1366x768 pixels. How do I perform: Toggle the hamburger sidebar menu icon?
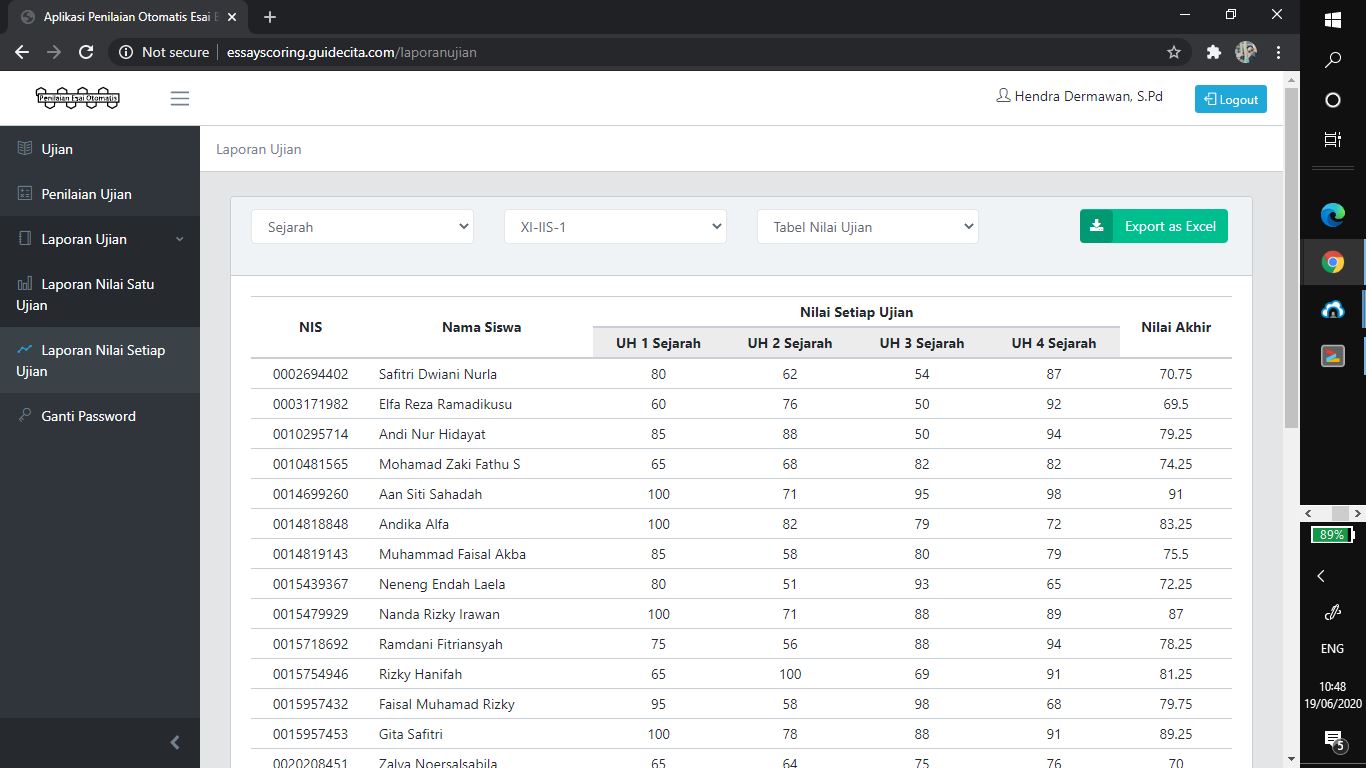click(180, 98)
